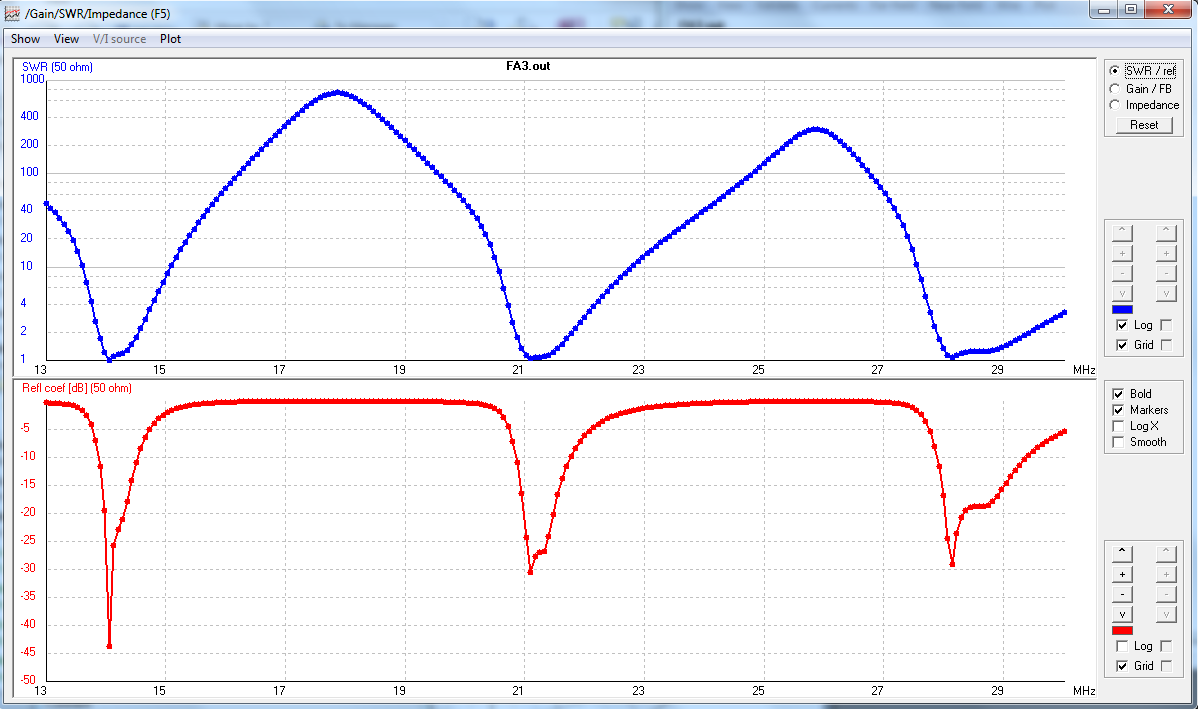1198x709 pixels.
Task: Open the Plot menu
Action: (170, 39)
